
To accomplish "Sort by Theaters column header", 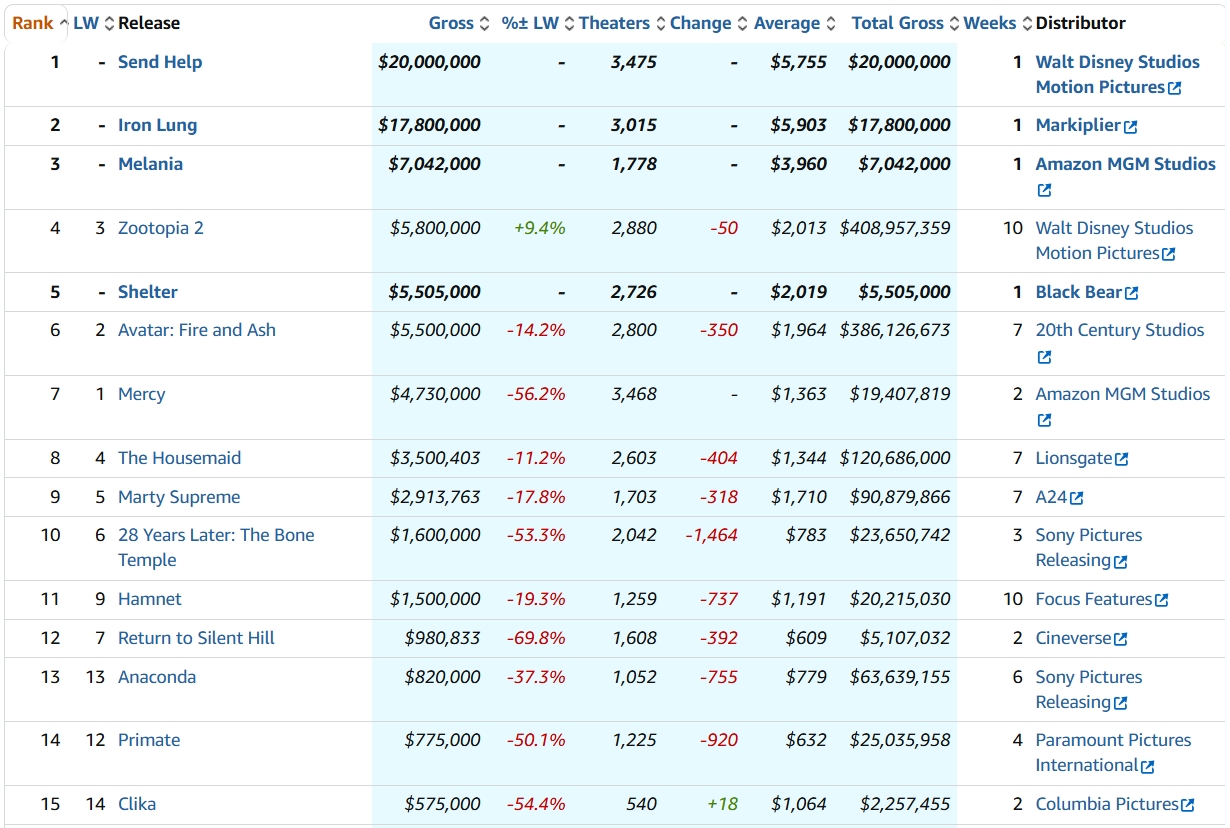I will click(614, 23).
